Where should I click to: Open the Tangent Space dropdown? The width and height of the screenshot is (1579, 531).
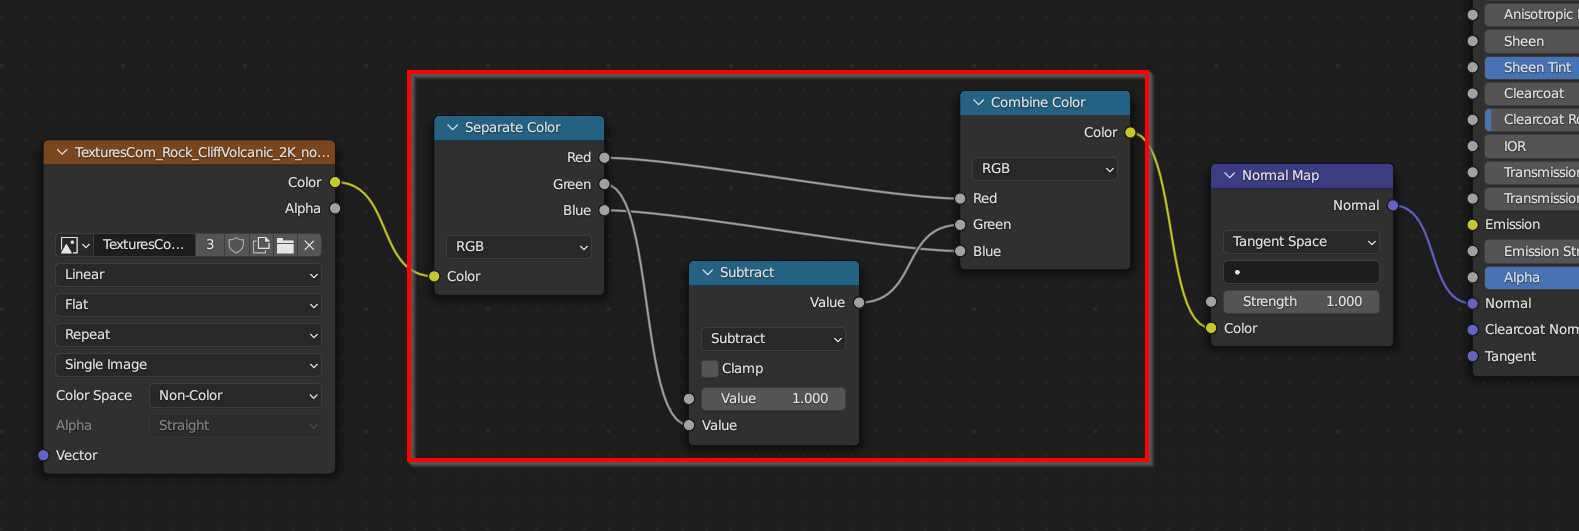pos(1301,241)
